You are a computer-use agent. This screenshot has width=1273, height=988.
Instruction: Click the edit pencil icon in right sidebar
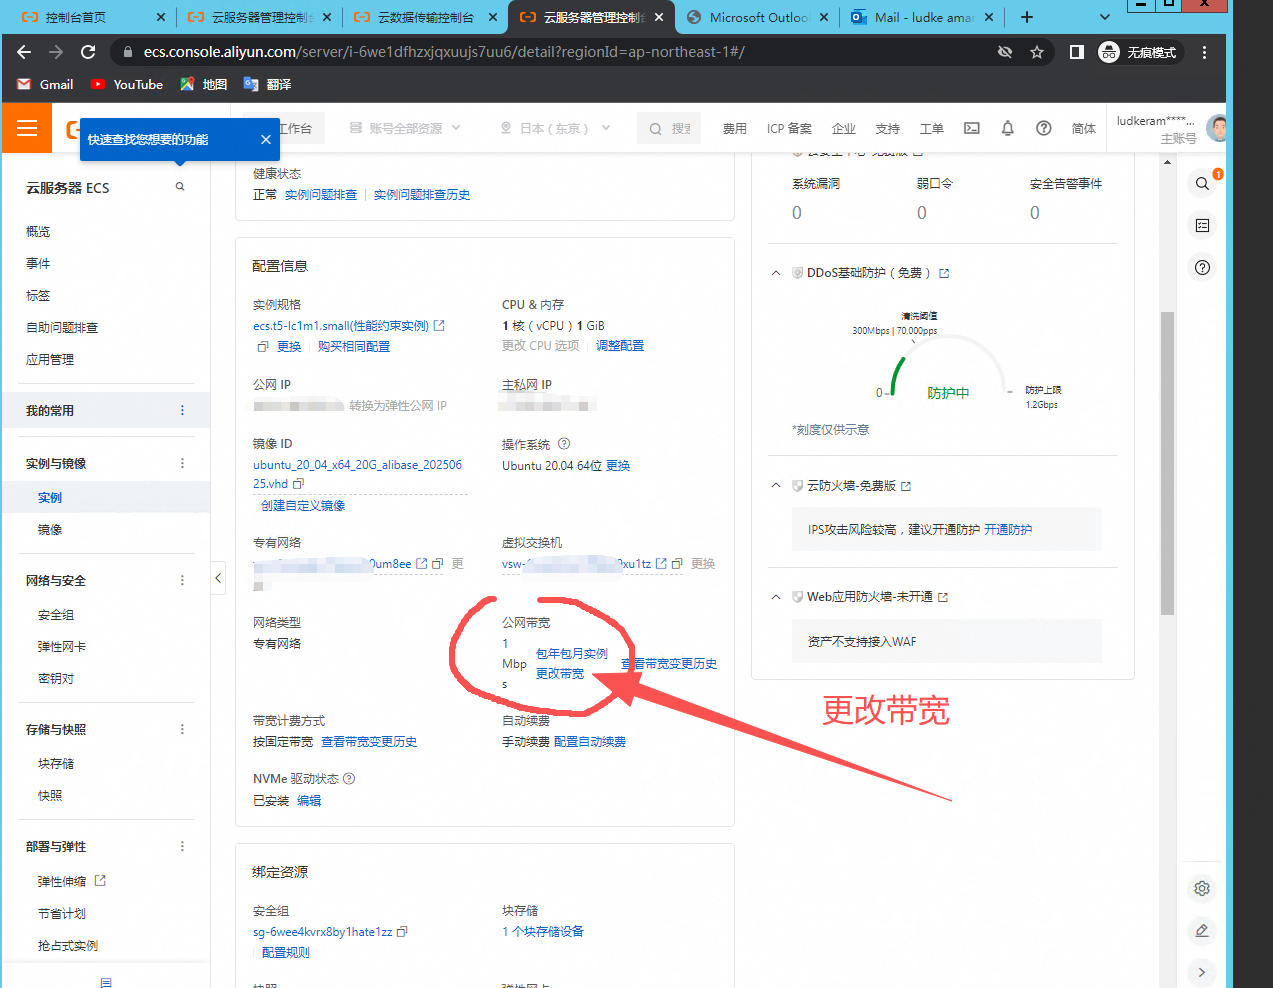tap(1202, 930)
